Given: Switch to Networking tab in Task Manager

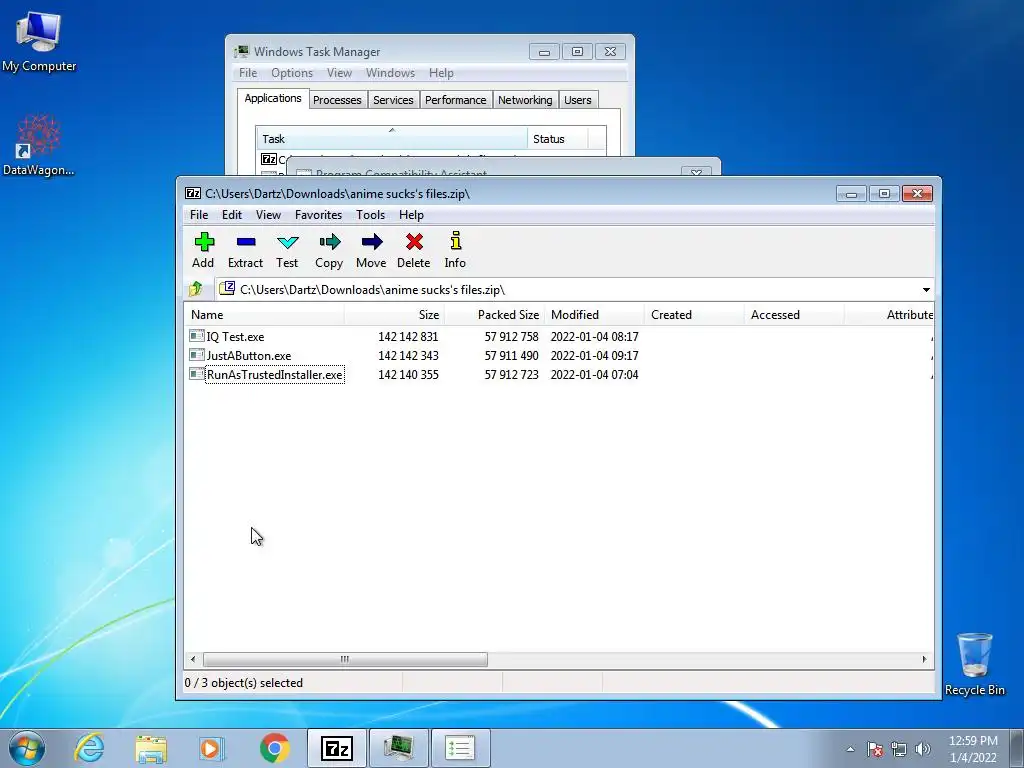Looking at the screenshot, I should pos(525,100).
